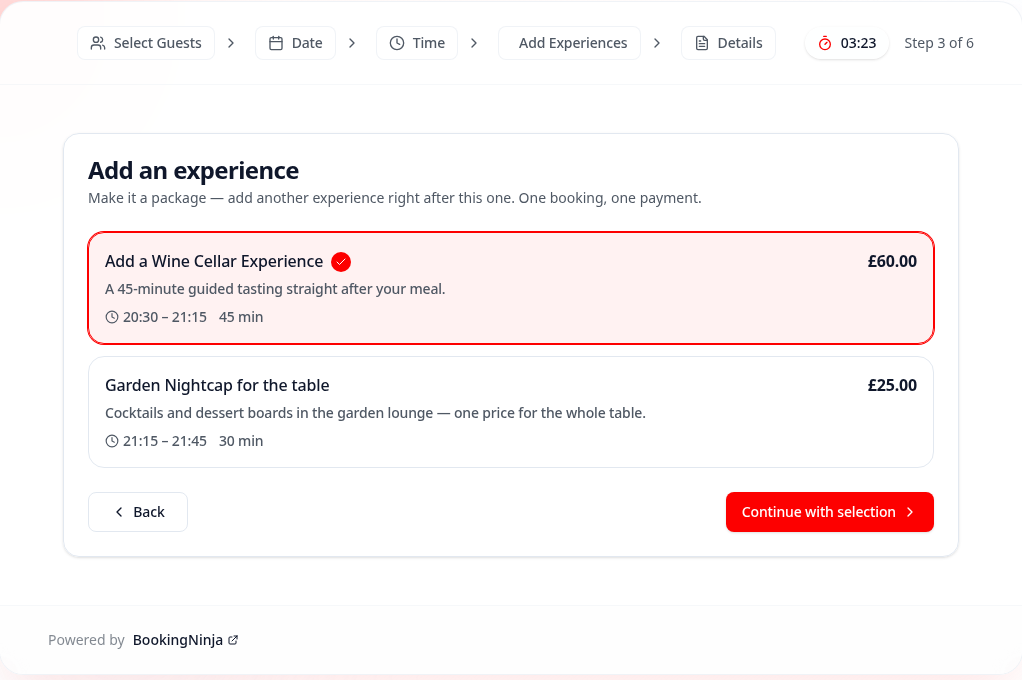Deselect the red Wine Cellar checkmark

click(x=341, y=261)
